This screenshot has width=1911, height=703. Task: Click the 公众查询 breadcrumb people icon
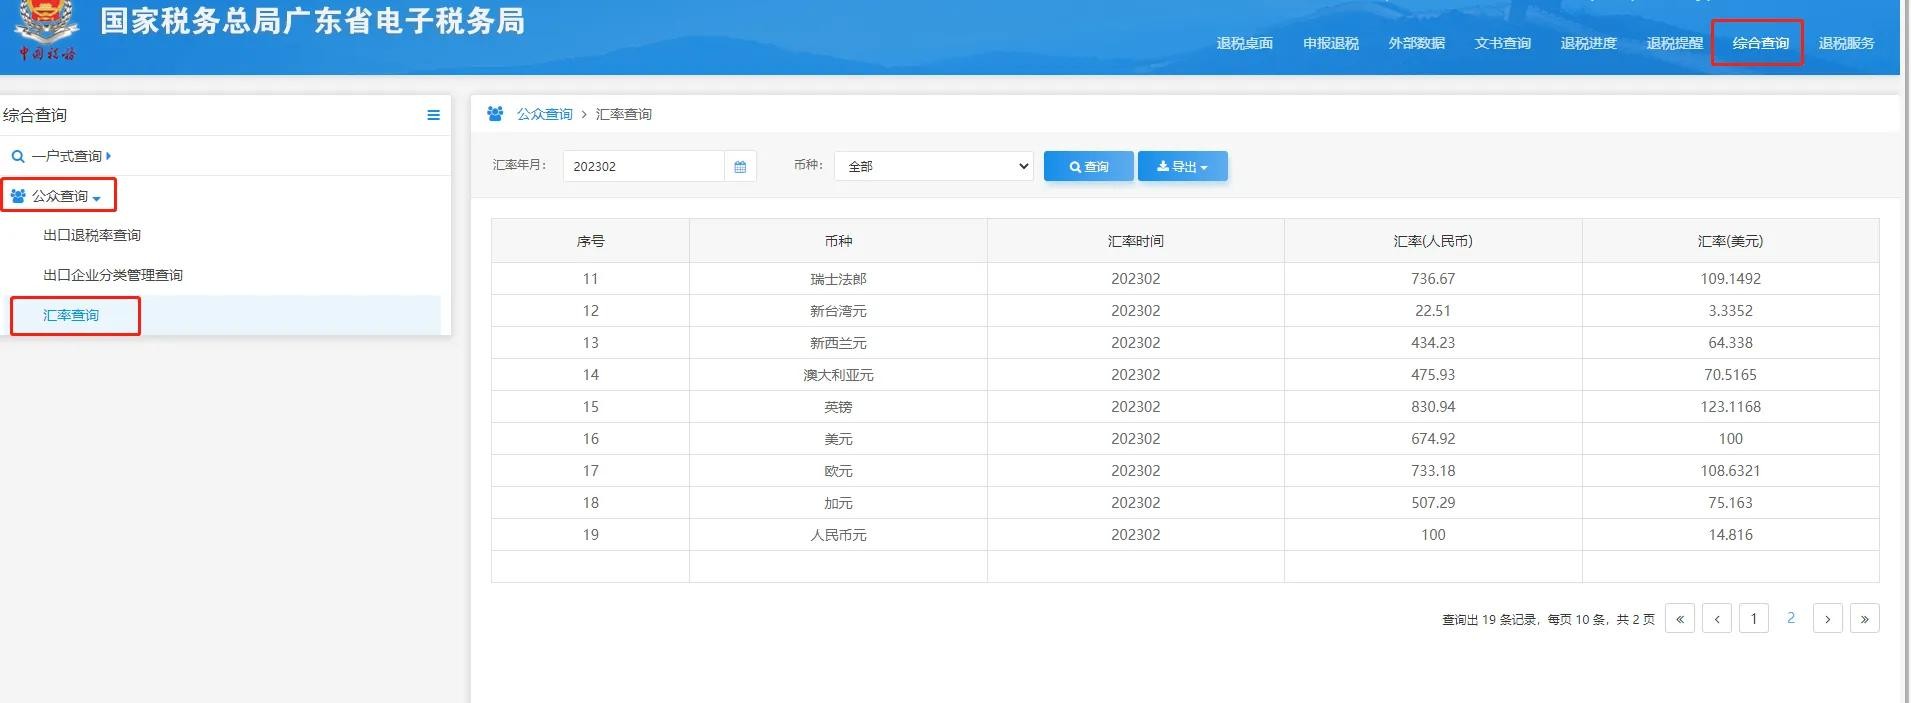coord(495,114)
